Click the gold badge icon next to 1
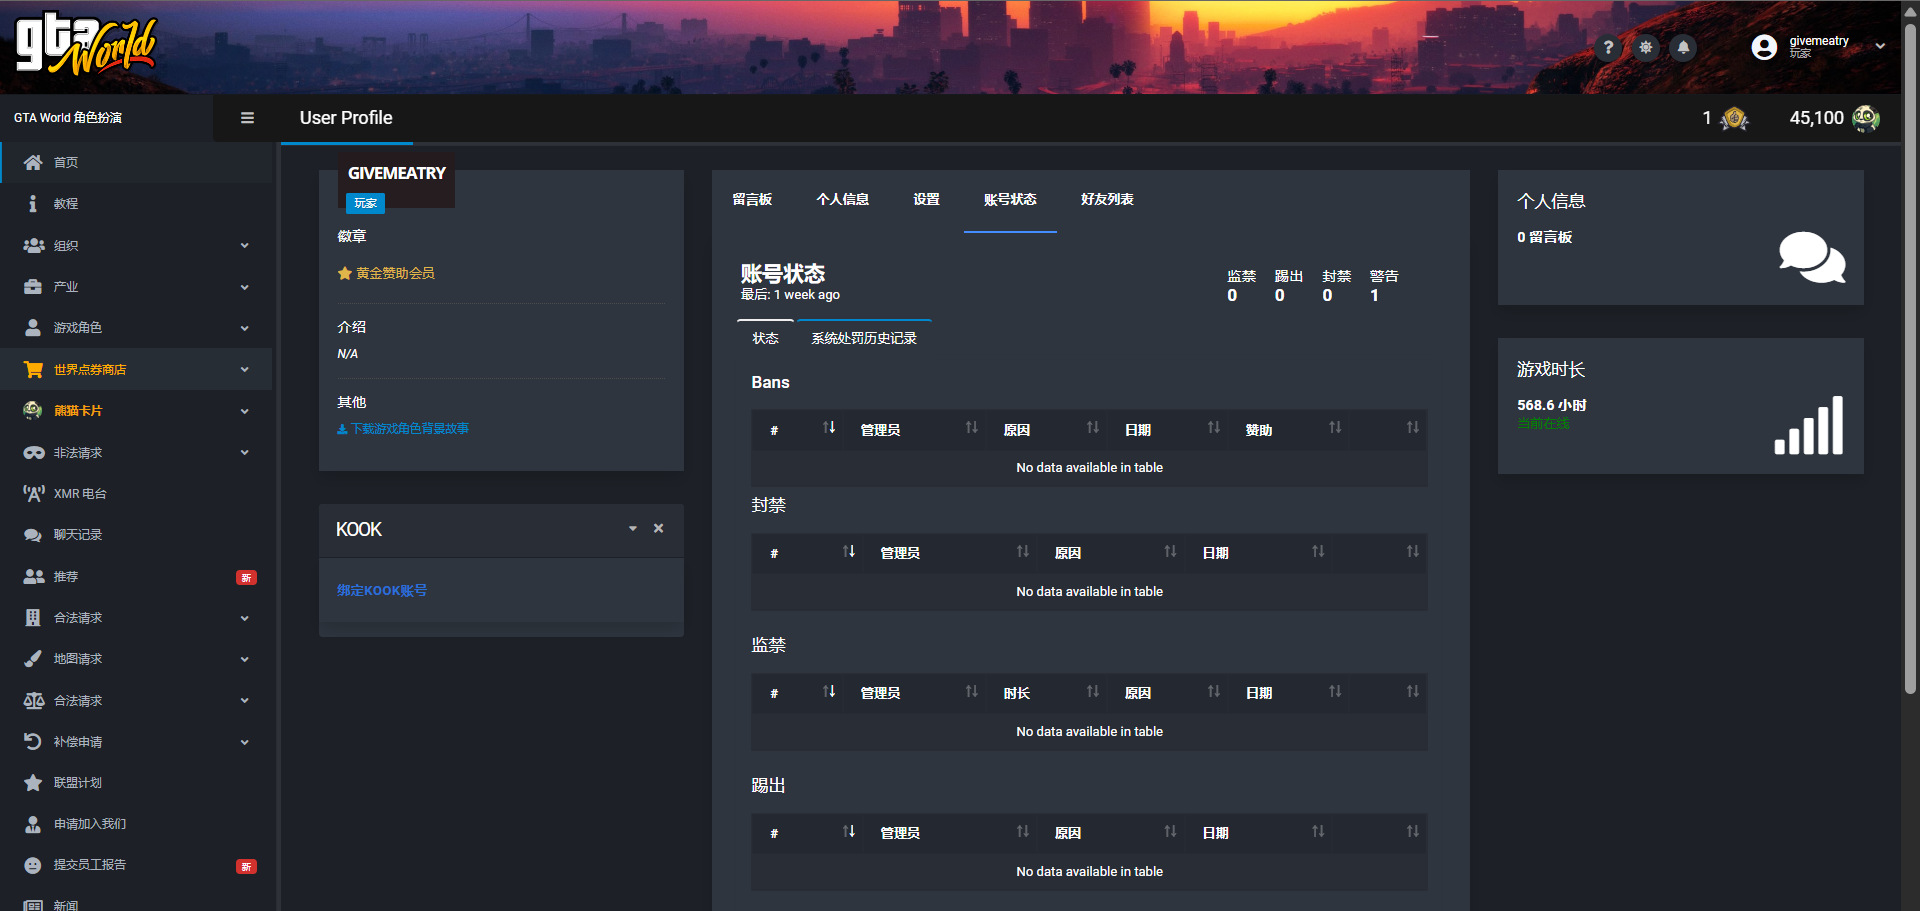Viewport: 1920px width, 911px height. (x=1734, y=118)
